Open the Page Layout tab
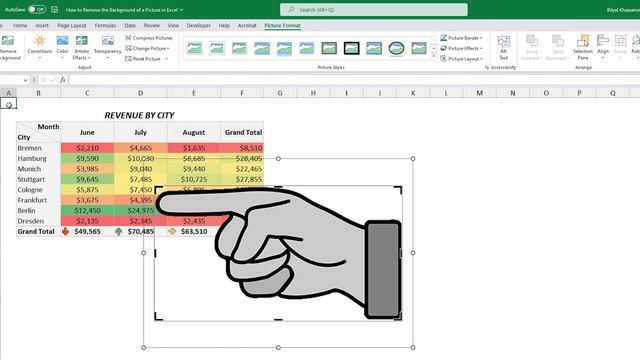Screen dimensions: 640x360 pyautogui.click(x=72, y=25)
